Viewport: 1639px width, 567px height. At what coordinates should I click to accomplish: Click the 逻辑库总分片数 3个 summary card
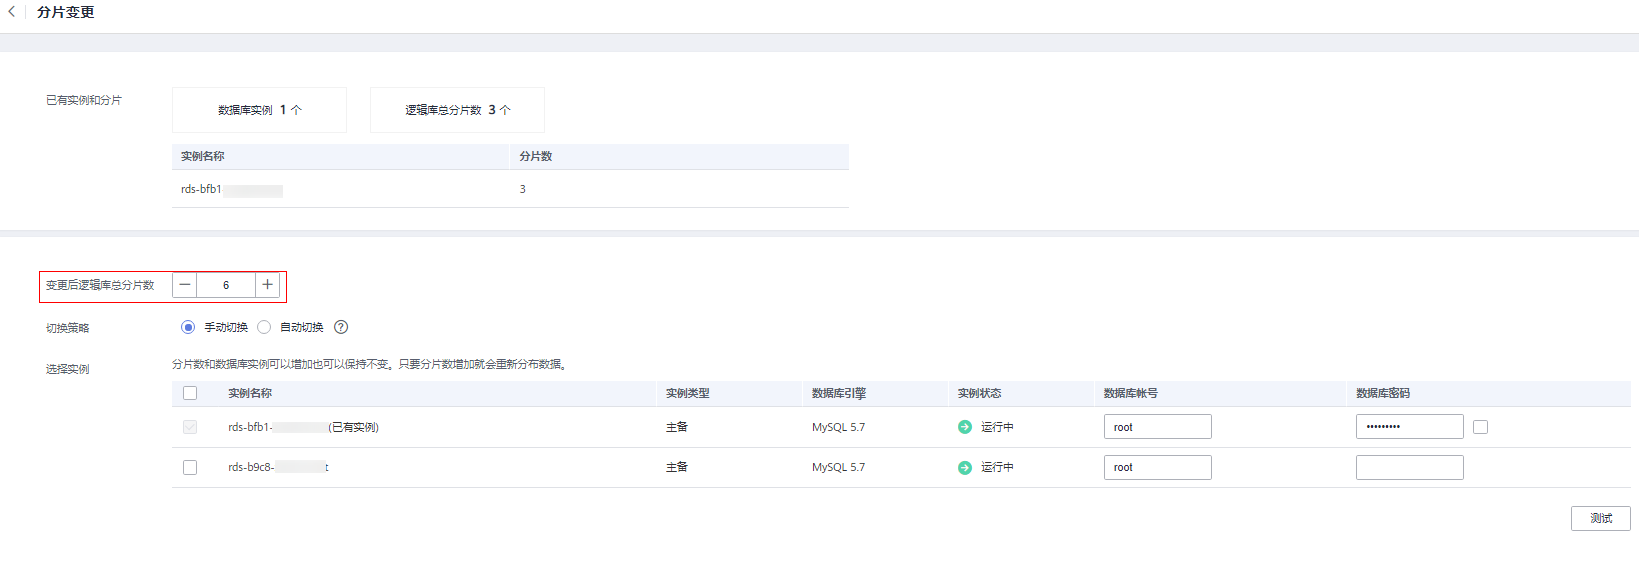(x=457, y=110)
